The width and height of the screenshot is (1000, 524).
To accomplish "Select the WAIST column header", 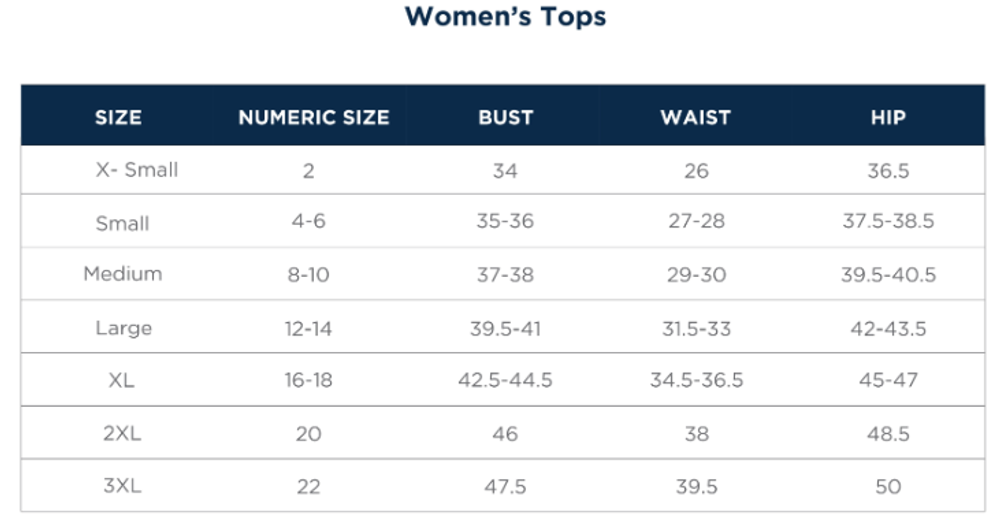I will tap(696, 117).
